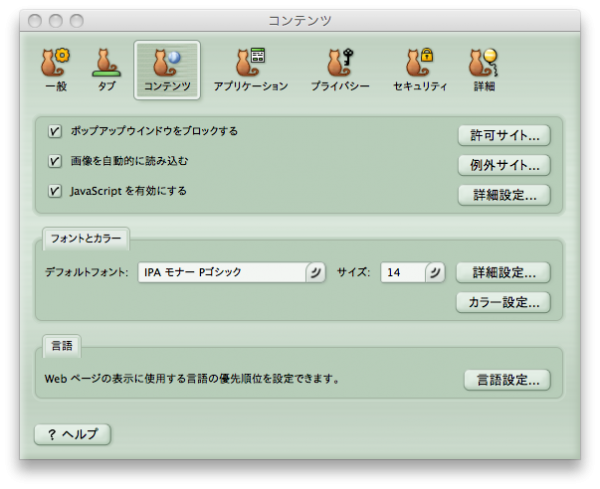Open JavaScript 詳細設定... button
Viewport: 600px width, 489px height.
(x=504, y=195)
